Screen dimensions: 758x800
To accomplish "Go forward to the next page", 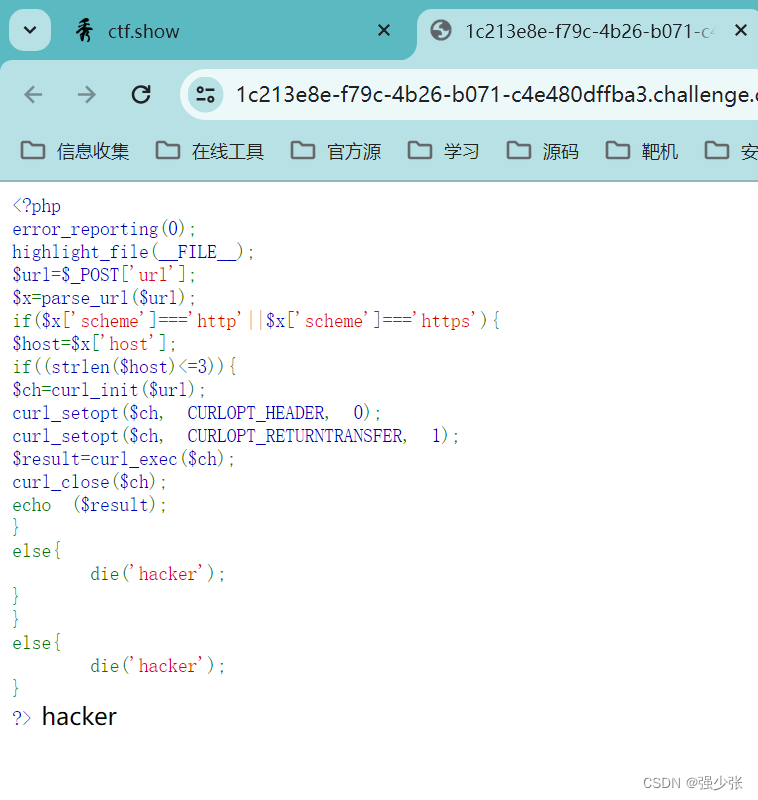I will tap(87, 94).
